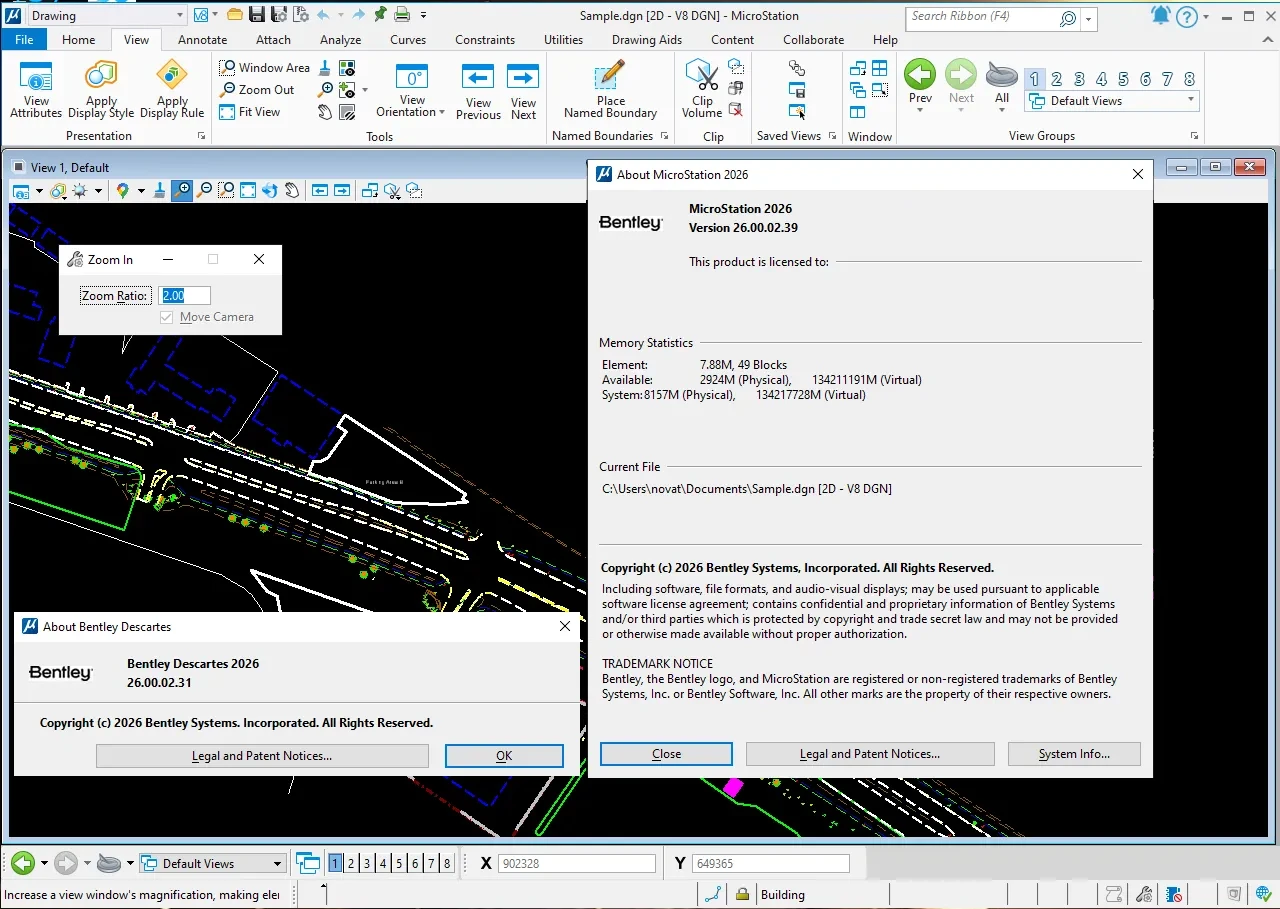Click the lock icon in status bar
This screenshot has width=1280, height=909.
coord(742,894)
